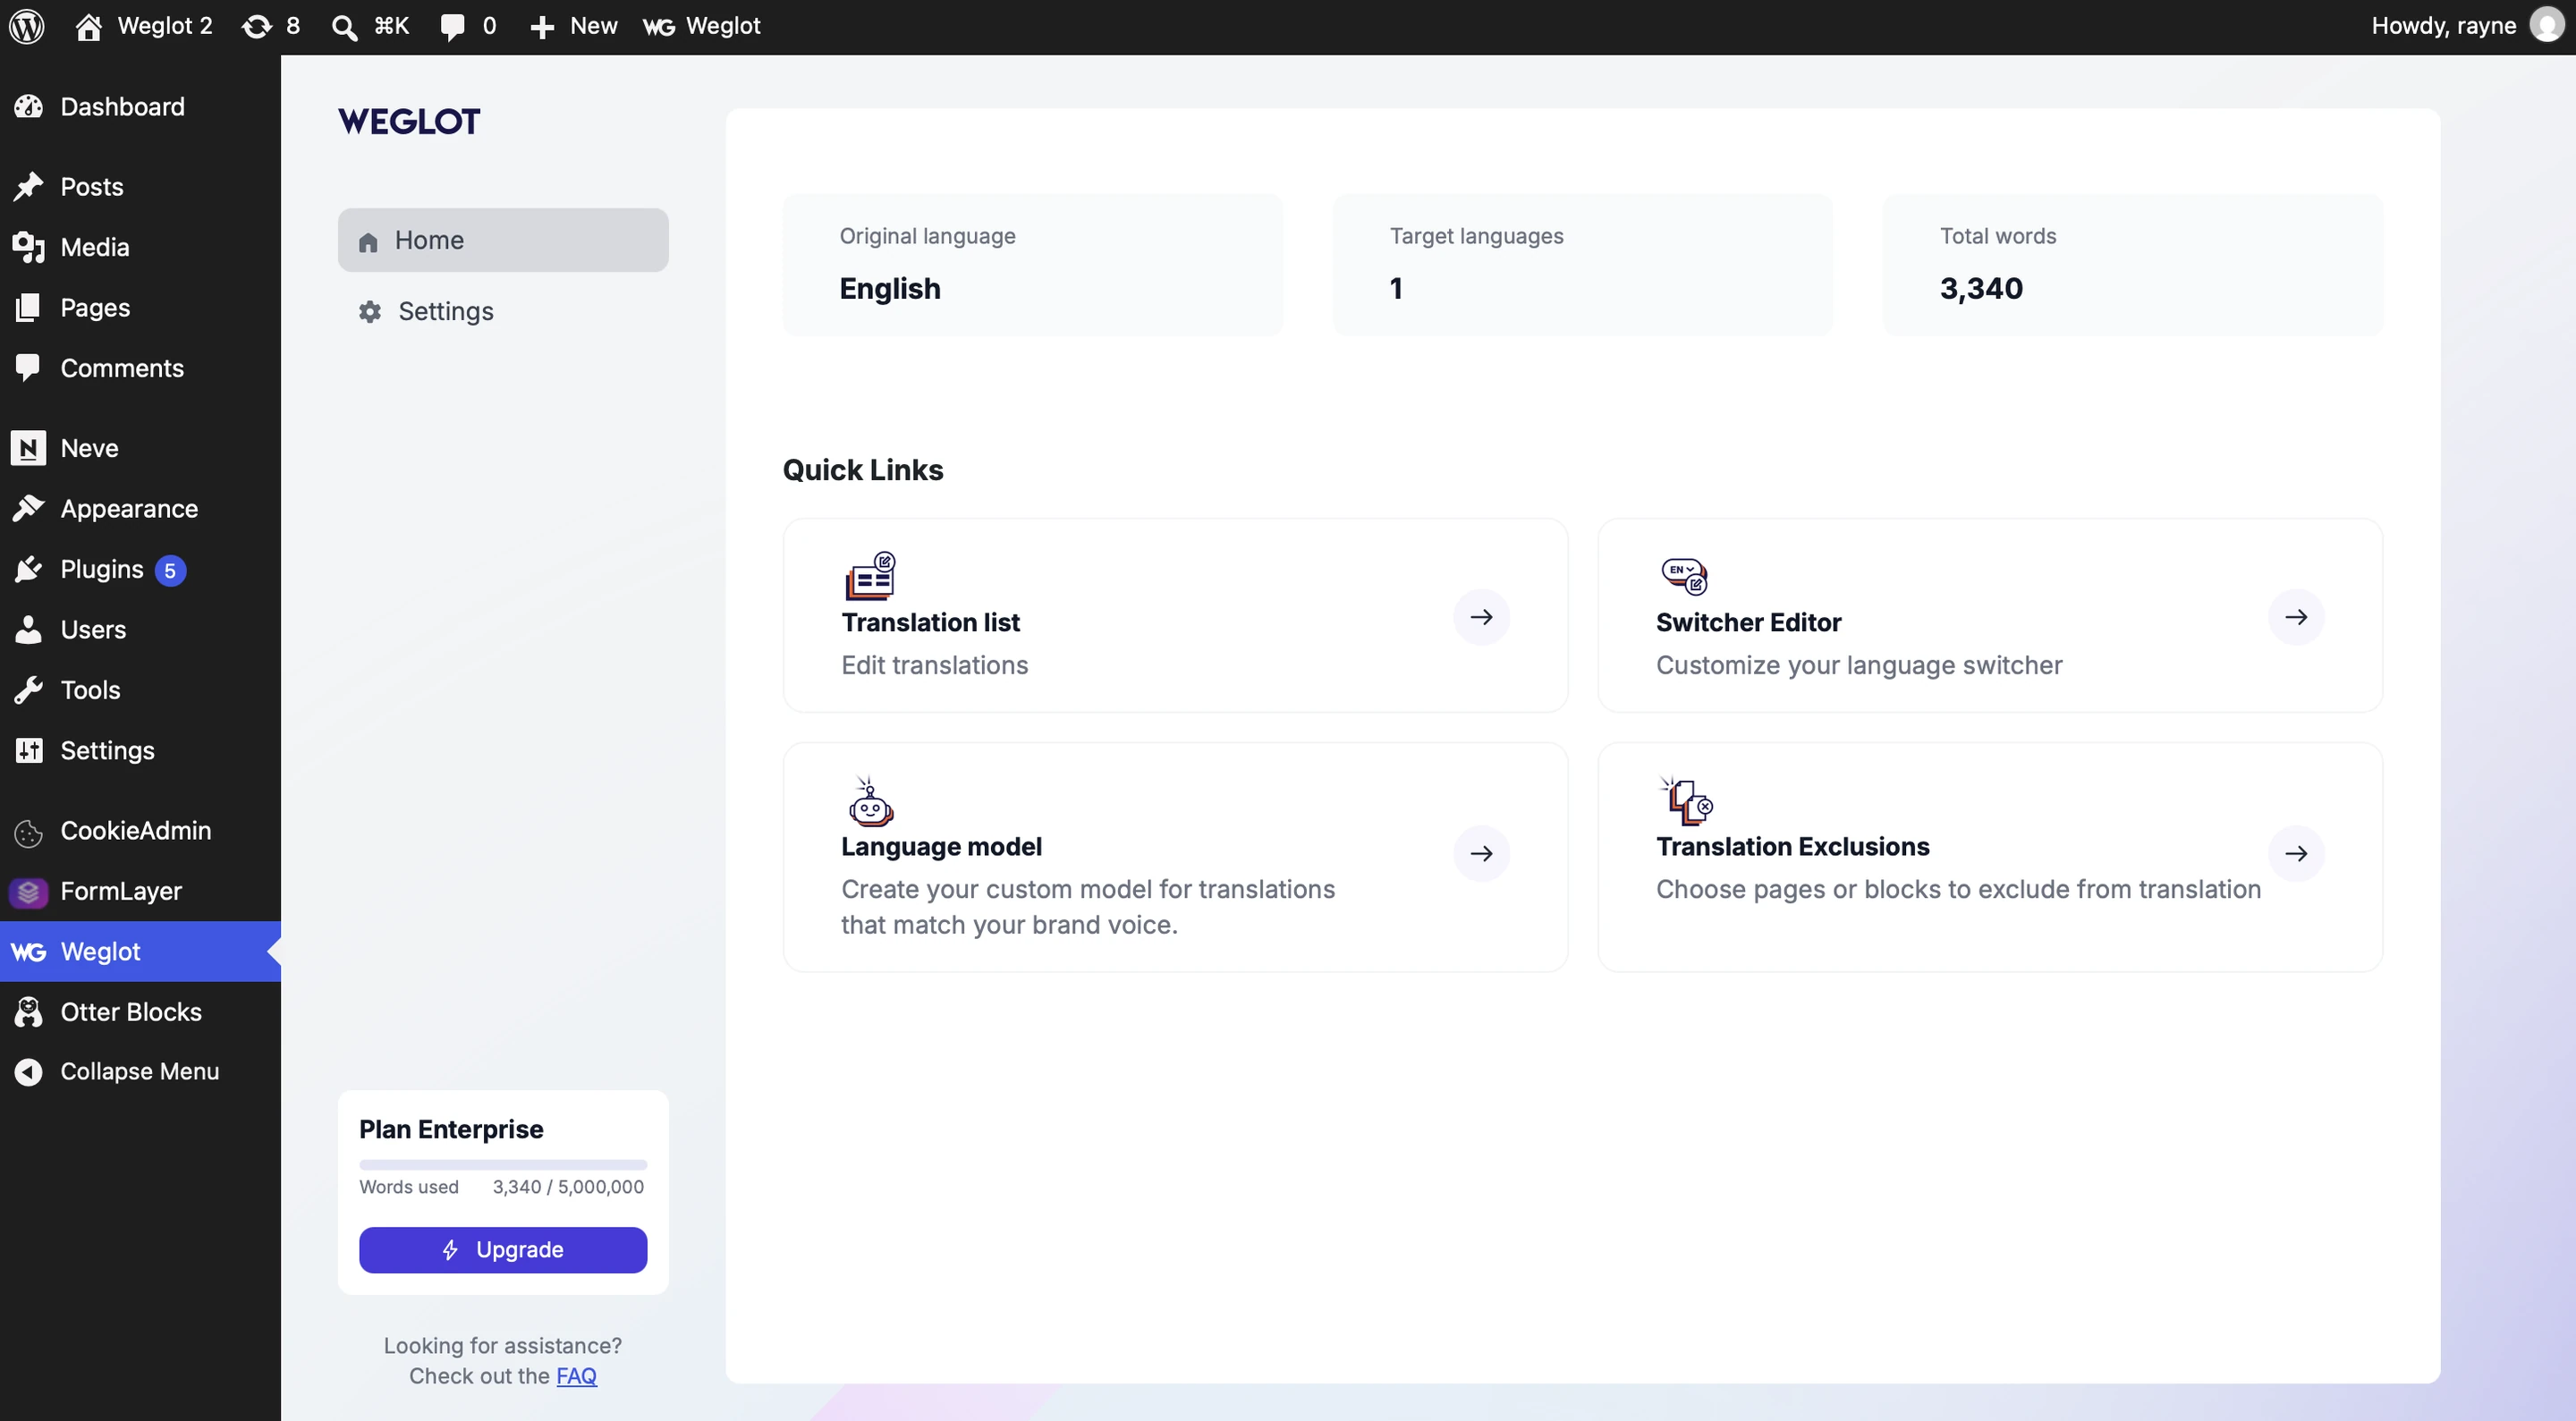The width and height of the screenshot is (2576, 1421).
Task: Click the Original language English card
Action: (1032, 264)
